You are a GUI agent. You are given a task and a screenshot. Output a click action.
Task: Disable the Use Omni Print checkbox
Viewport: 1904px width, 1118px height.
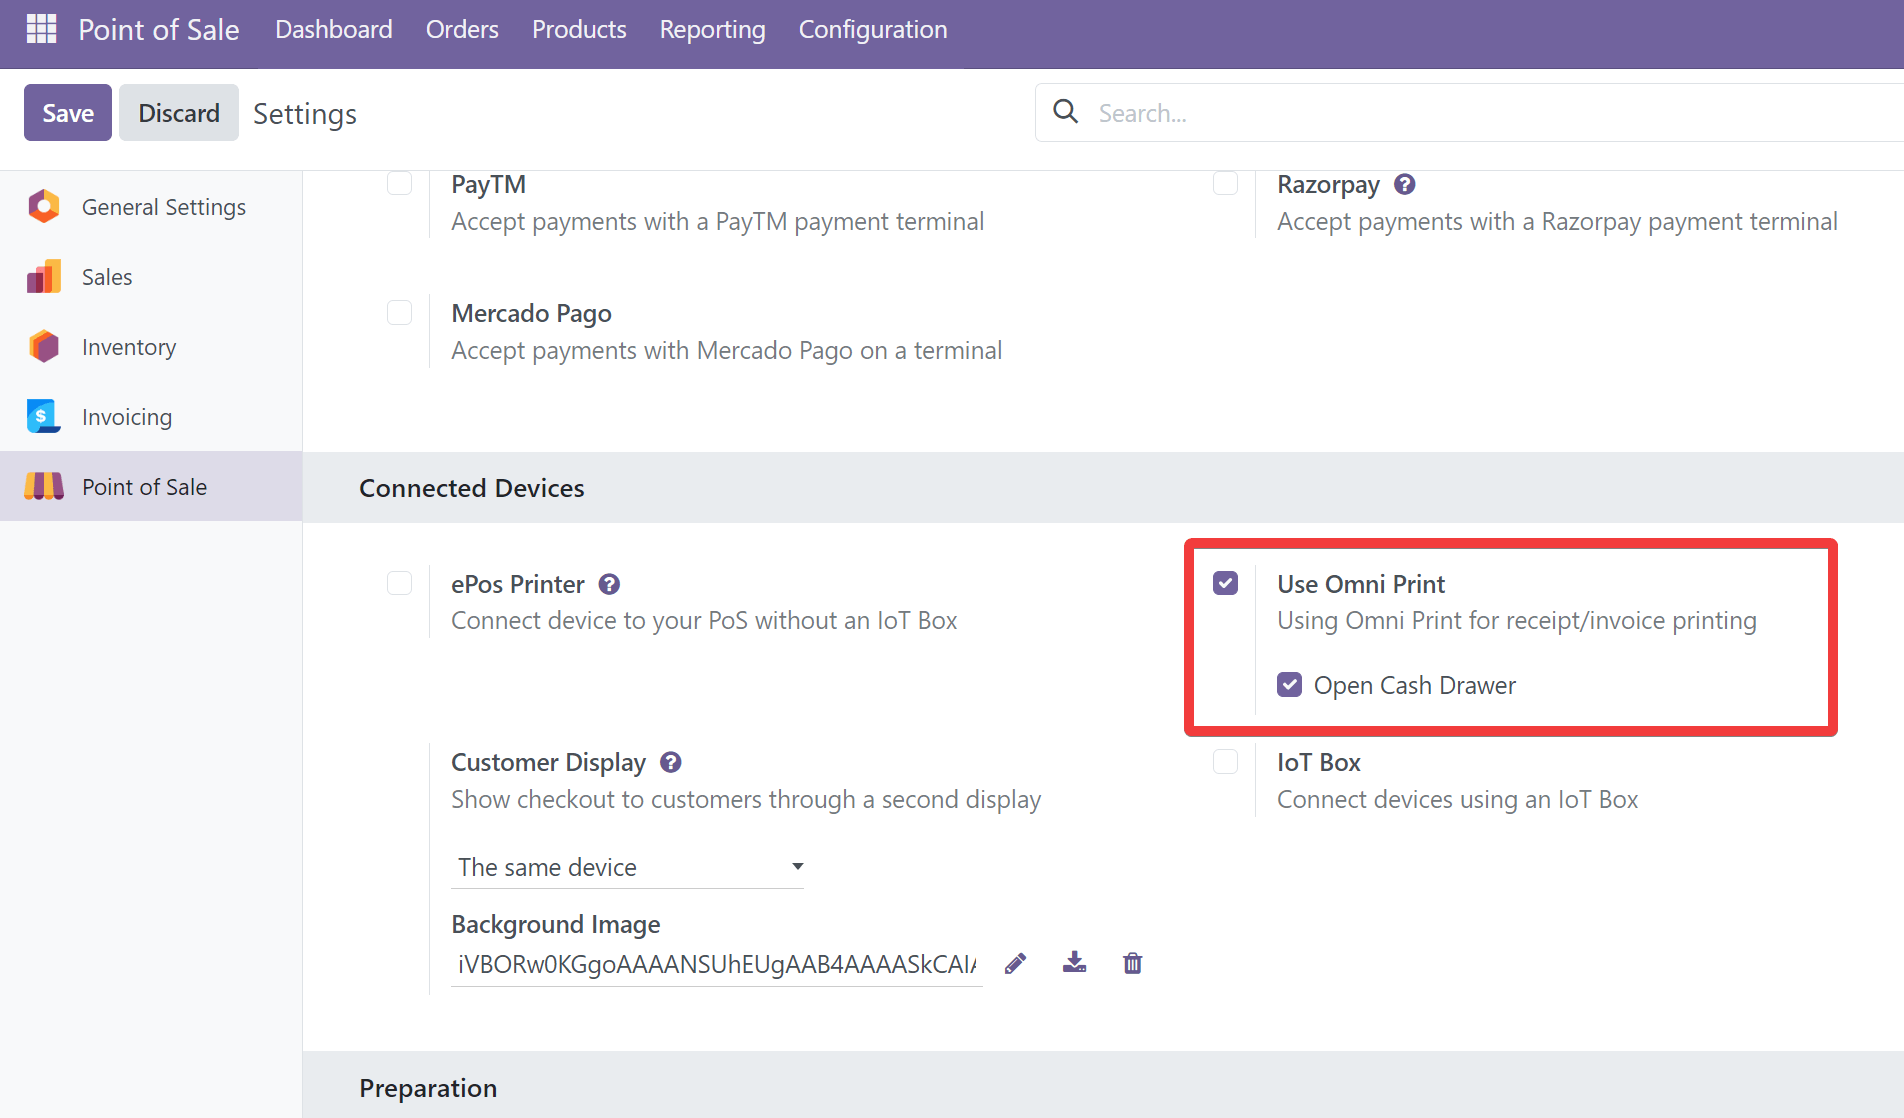pos(1225,583)
